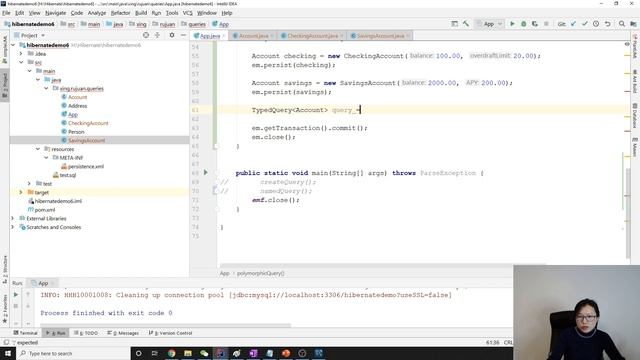This screenshot has width=640, height=360.
Task: Click the Run console horizontal scrollbar
Action: point(165,325)
